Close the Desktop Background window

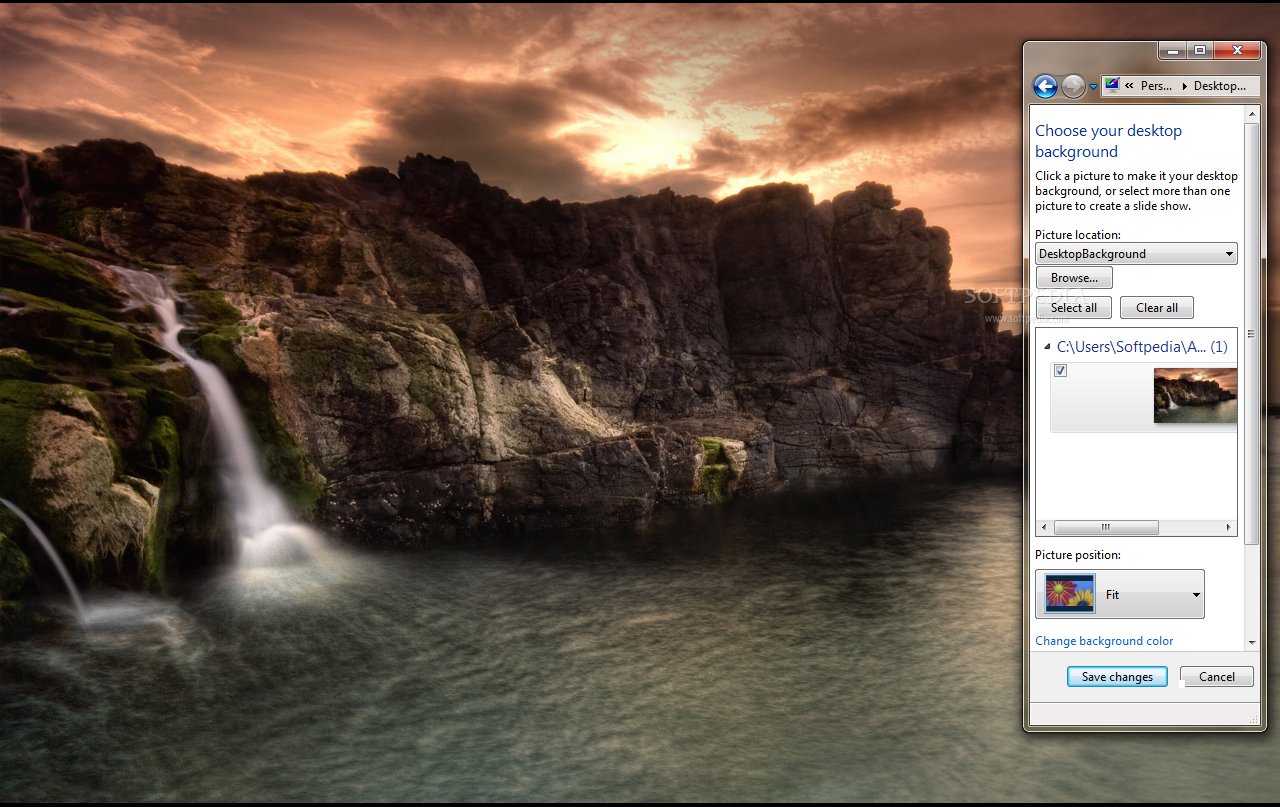[x=1237, y=50]
